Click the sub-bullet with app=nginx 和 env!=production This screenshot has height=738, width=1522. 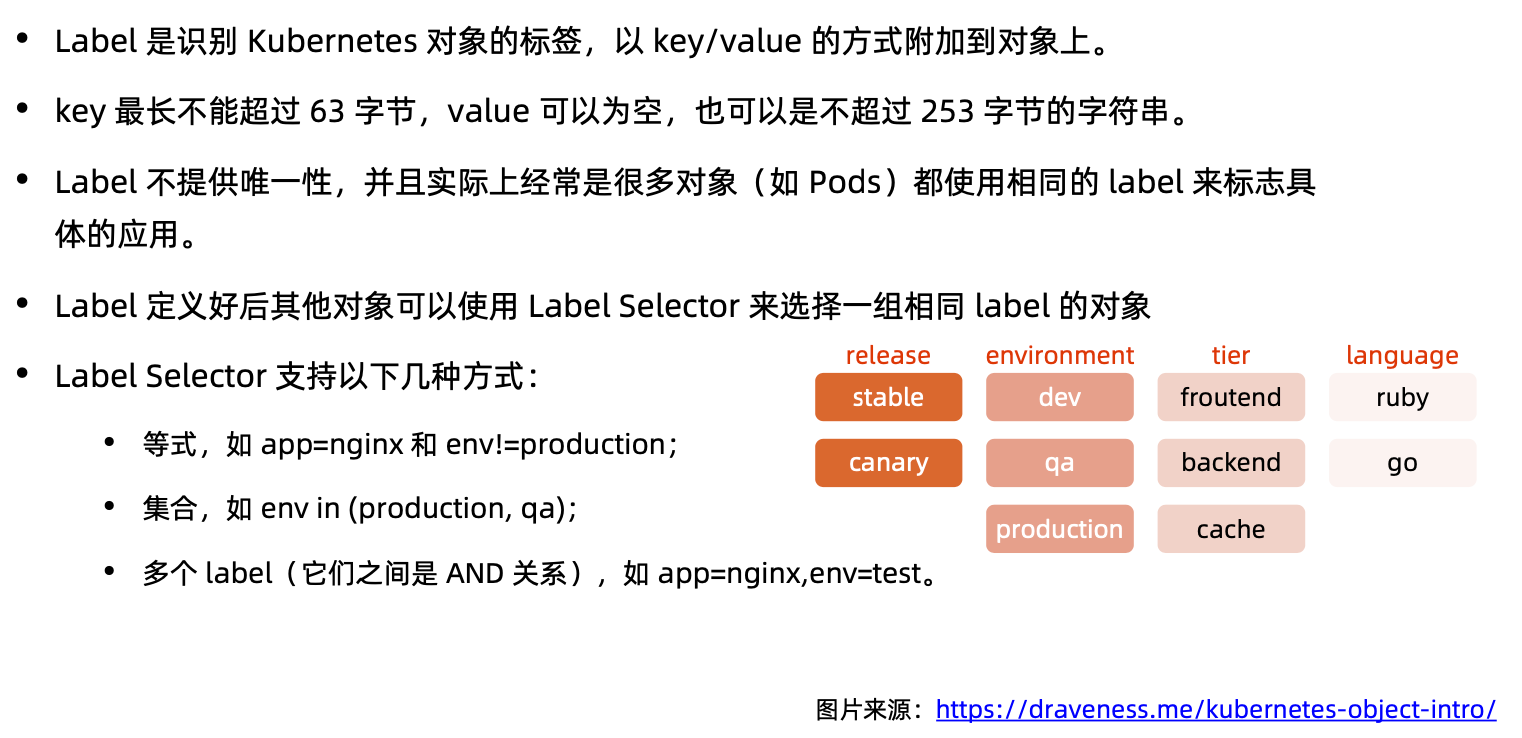coord(410,444)
